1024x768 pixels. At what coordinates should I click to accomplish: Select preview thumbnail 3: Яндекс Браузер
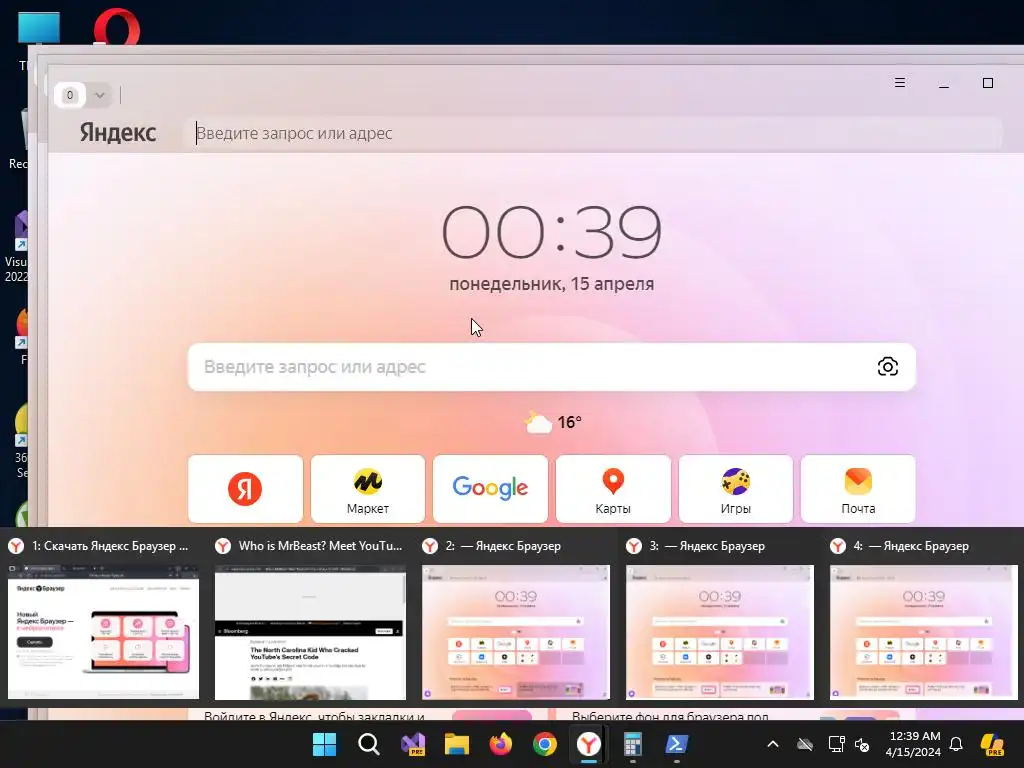pos(720,632)
